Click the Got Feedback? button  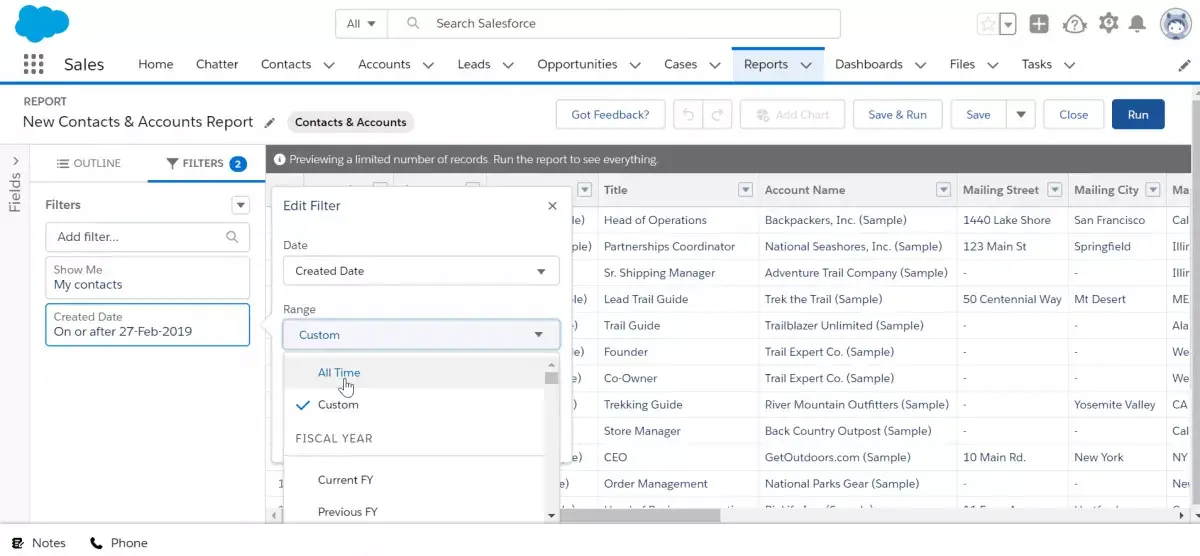pos(610,115)
